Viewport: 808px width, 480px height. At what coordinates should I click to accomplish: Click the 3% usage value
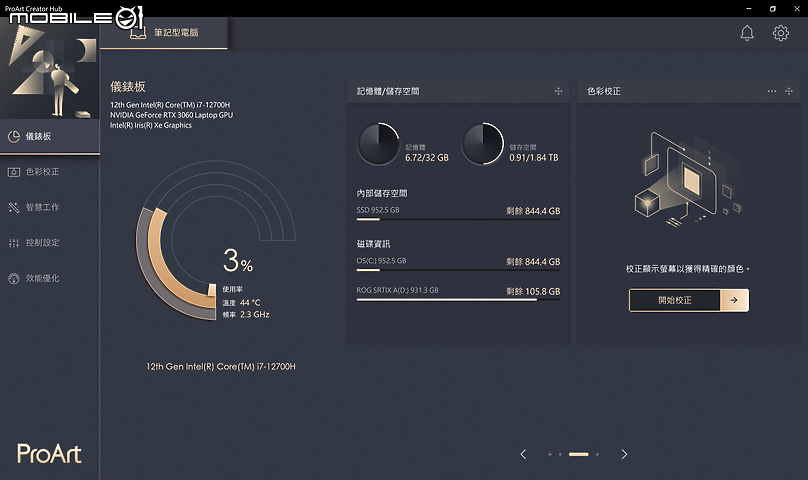coord(238,260)
